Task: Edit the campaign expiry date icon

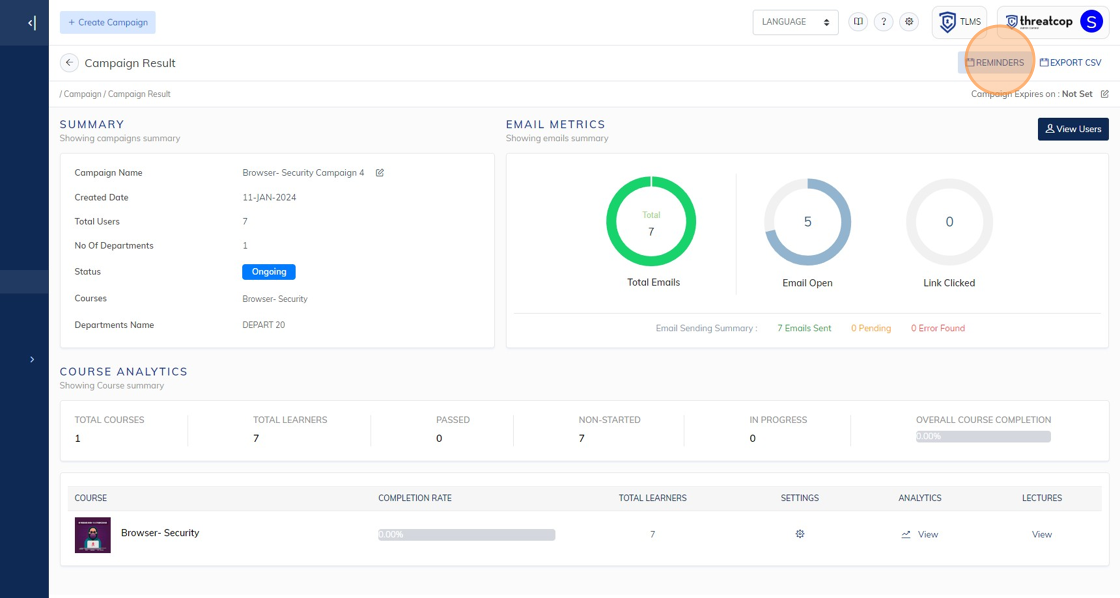Action: (x=1104, y=94)
